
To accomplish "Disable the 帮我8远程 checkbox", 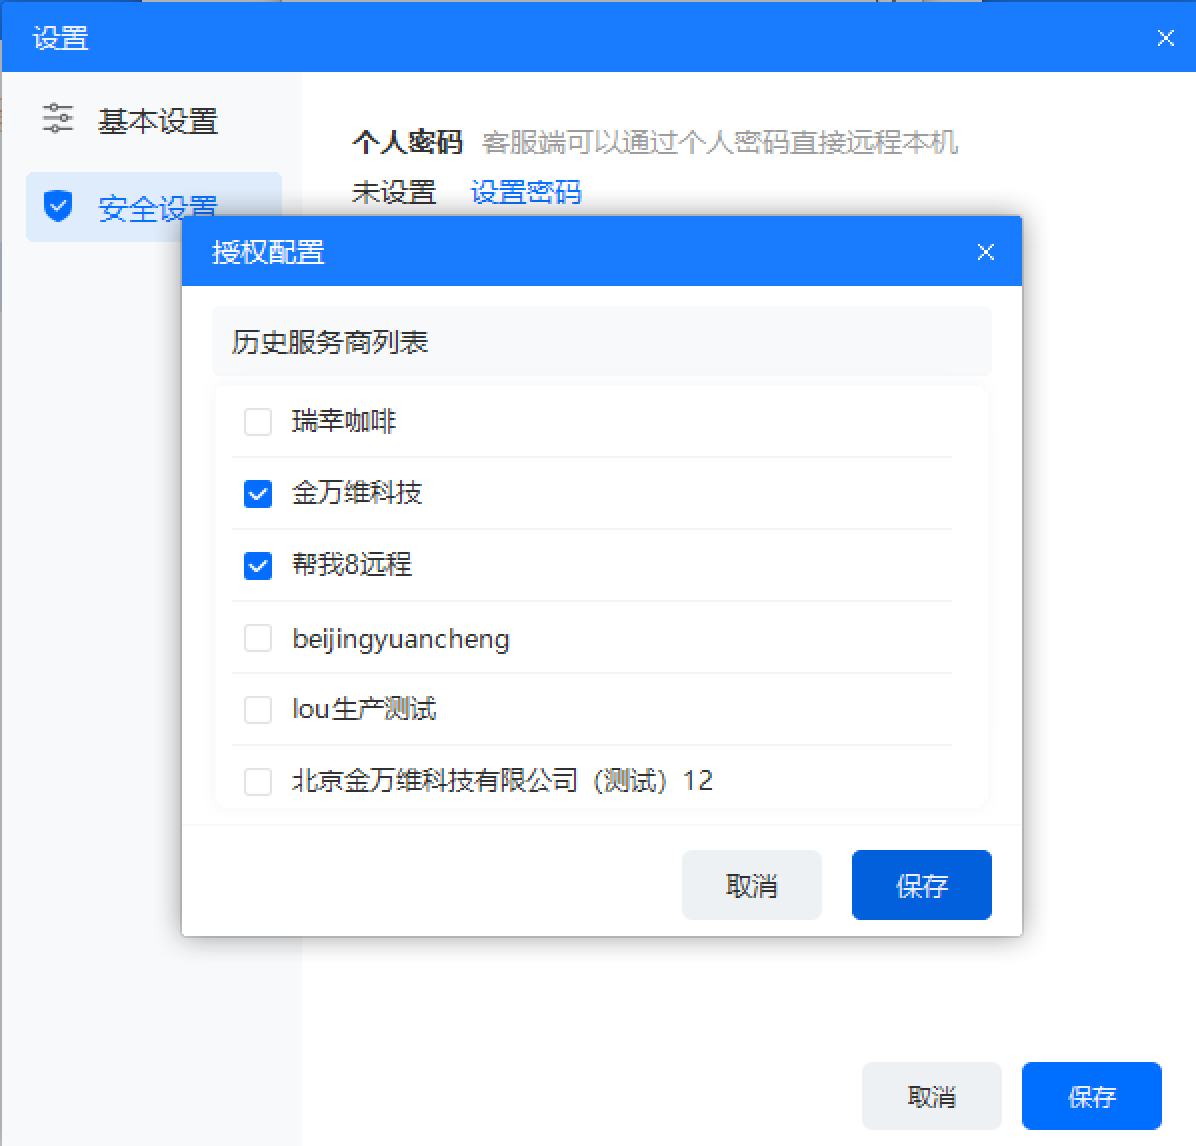I will (258, 566).
